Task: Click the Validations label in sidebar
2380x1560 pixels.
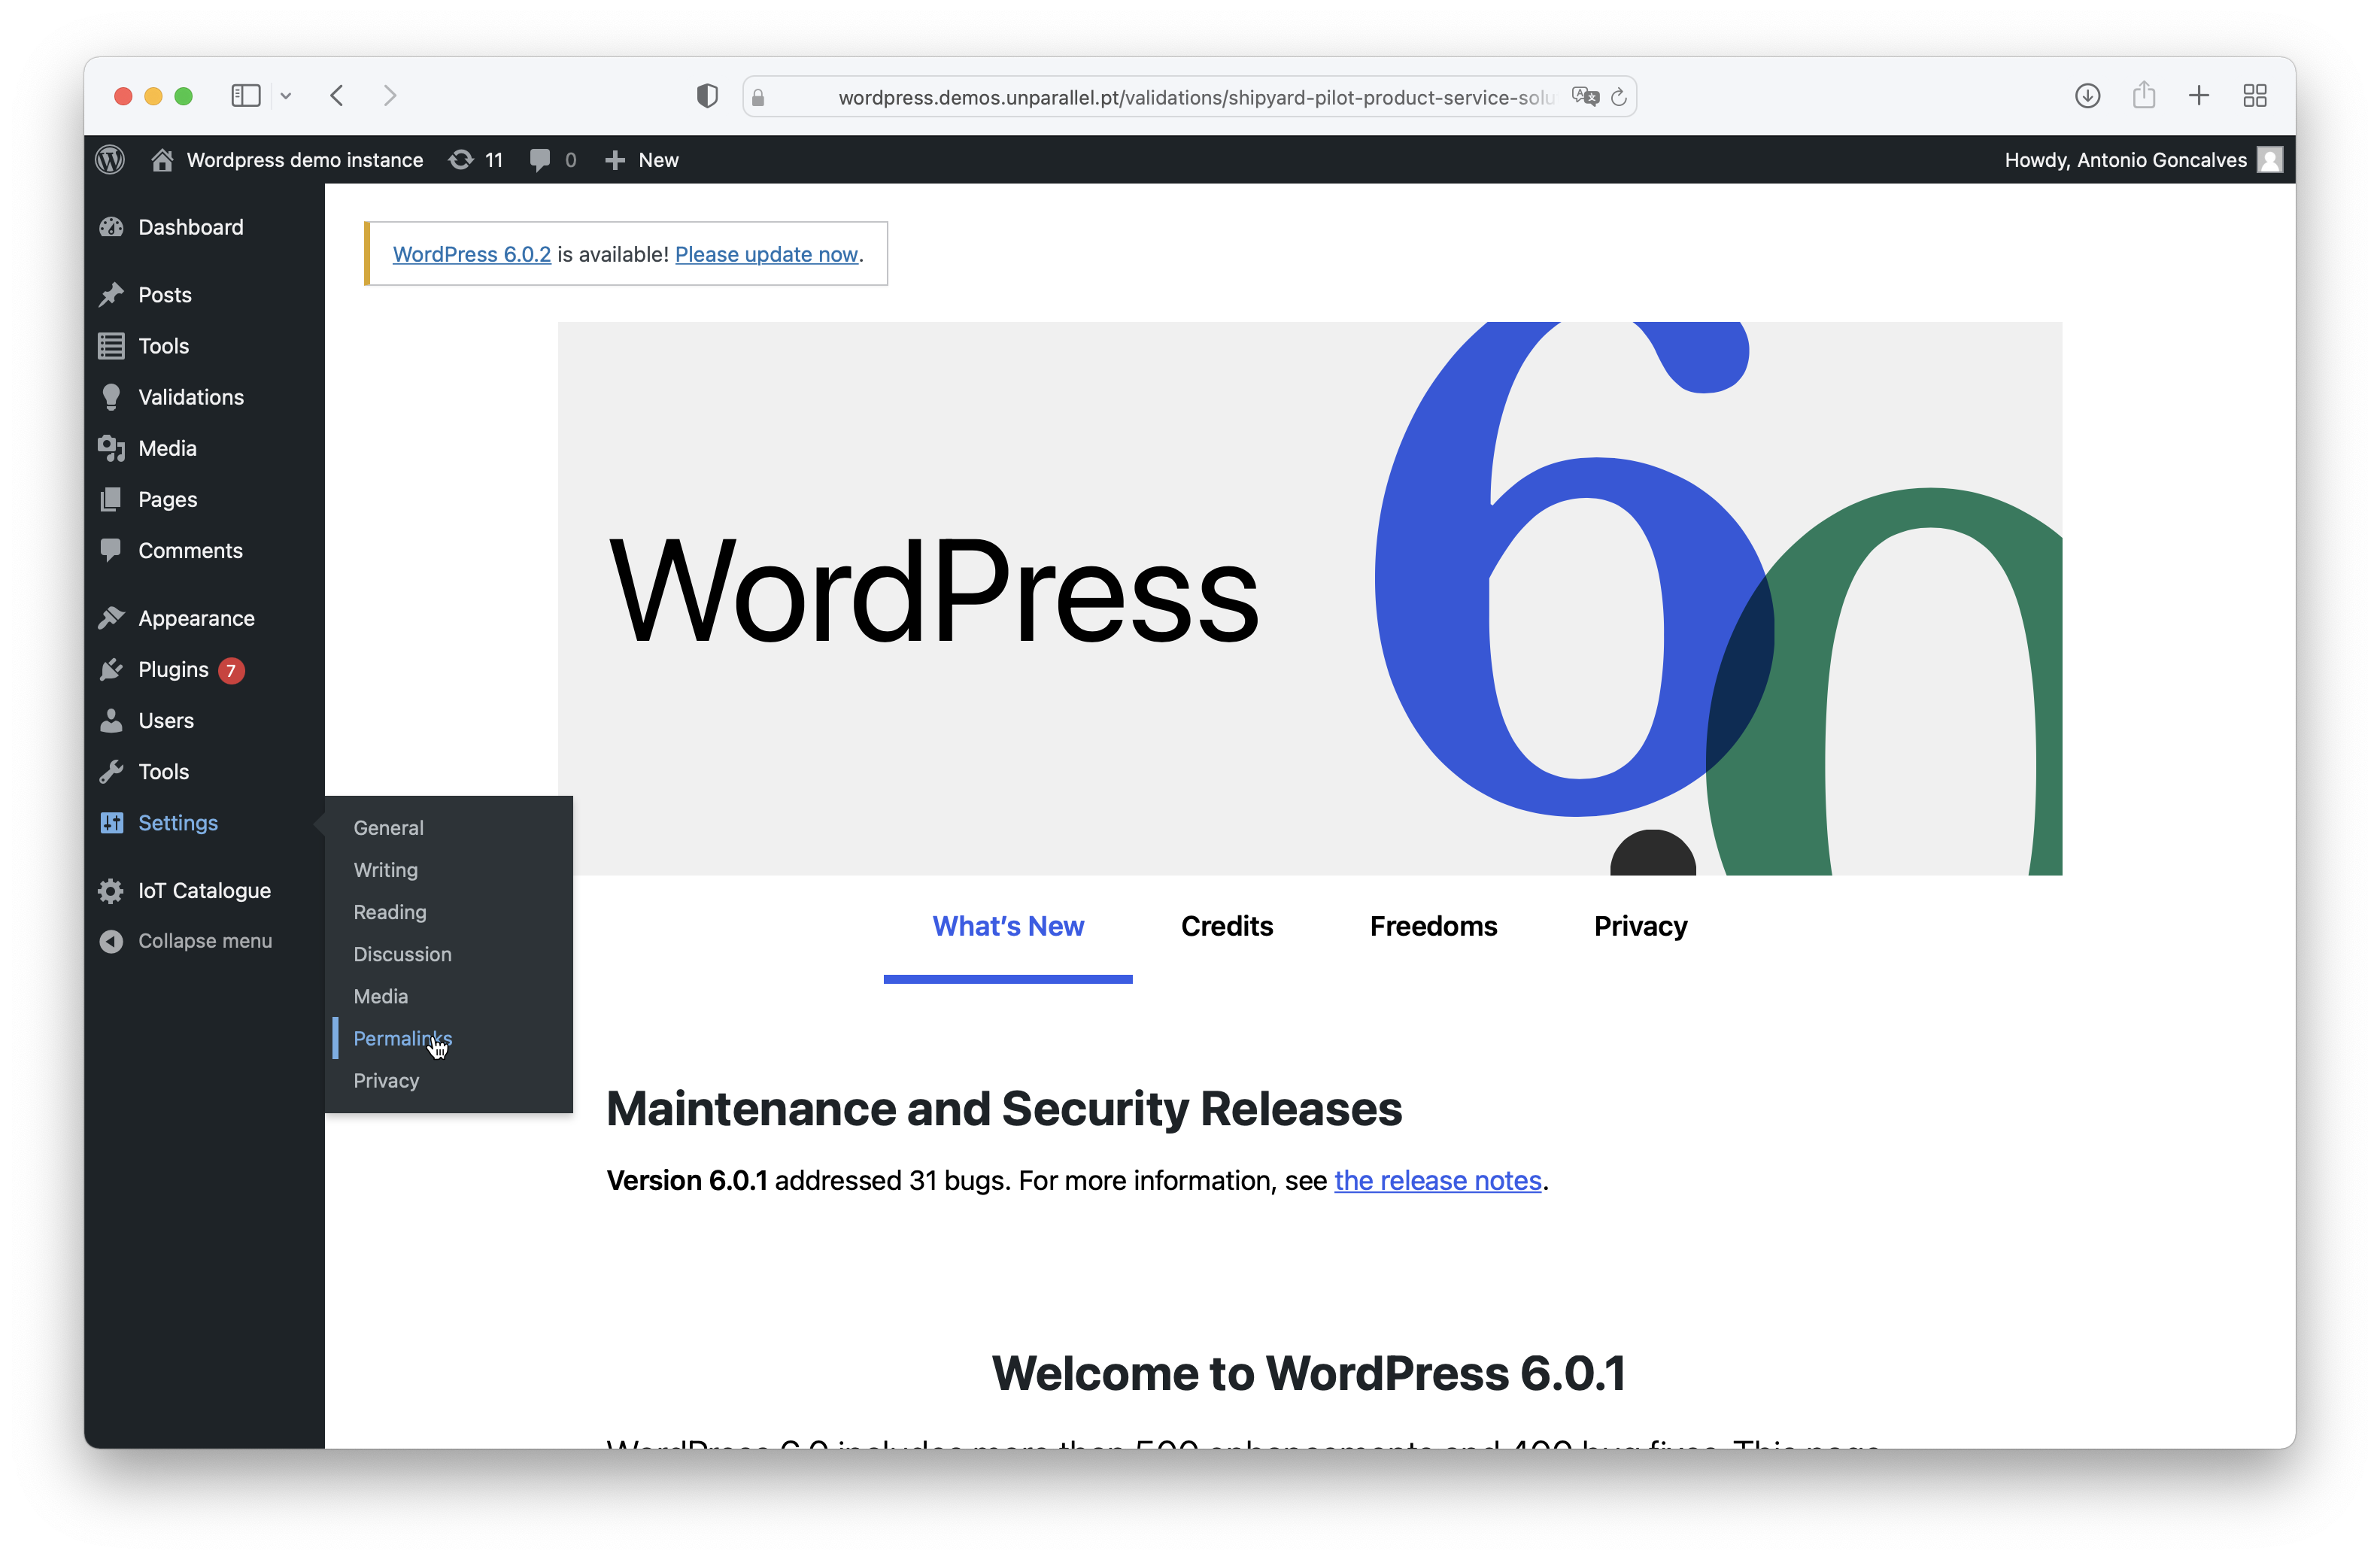Action: [191, 397]
